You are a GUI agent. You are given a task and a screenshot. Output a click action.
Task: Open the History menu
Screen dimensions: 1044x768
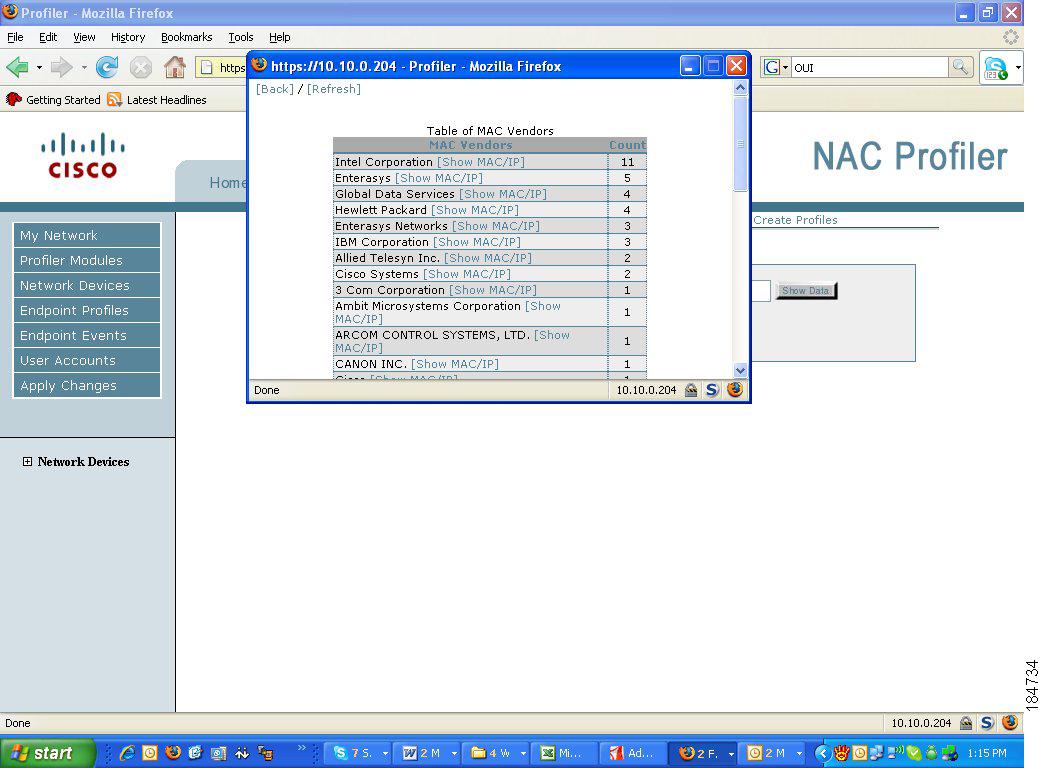coord(128,37)
